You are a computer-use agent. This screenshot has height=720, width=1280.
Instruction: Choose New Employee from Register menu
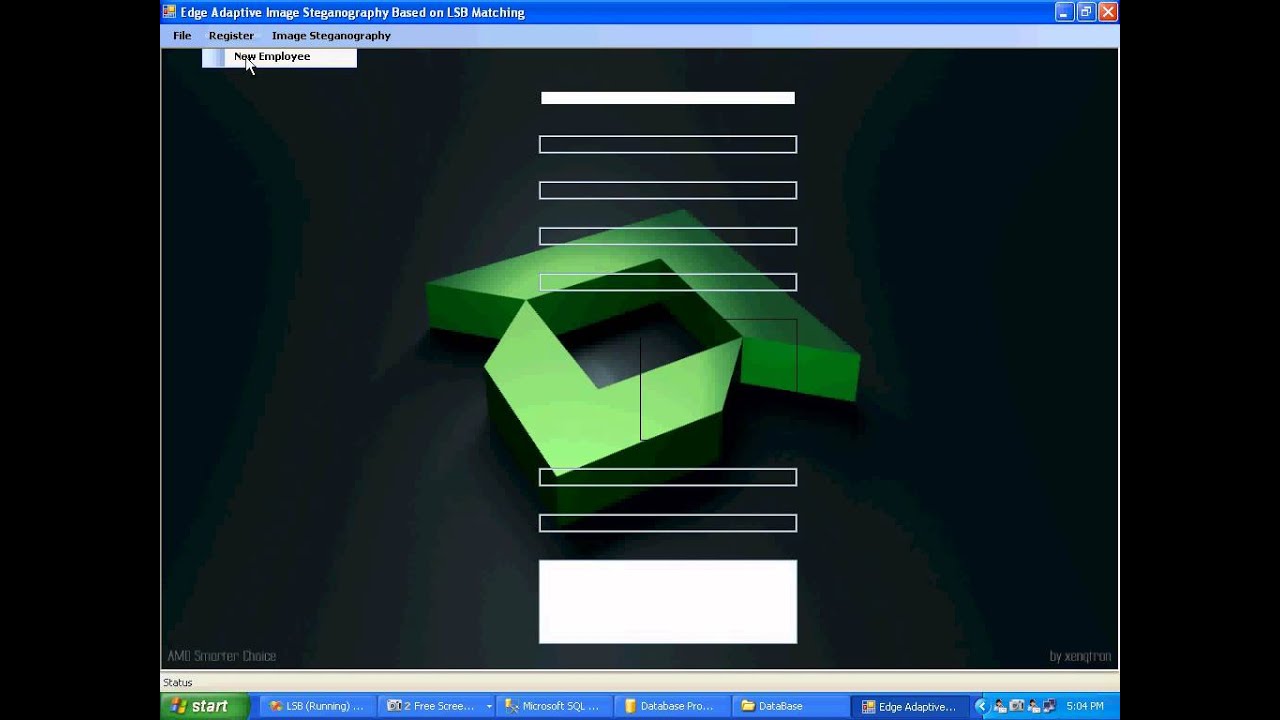[x=279, y=57]
